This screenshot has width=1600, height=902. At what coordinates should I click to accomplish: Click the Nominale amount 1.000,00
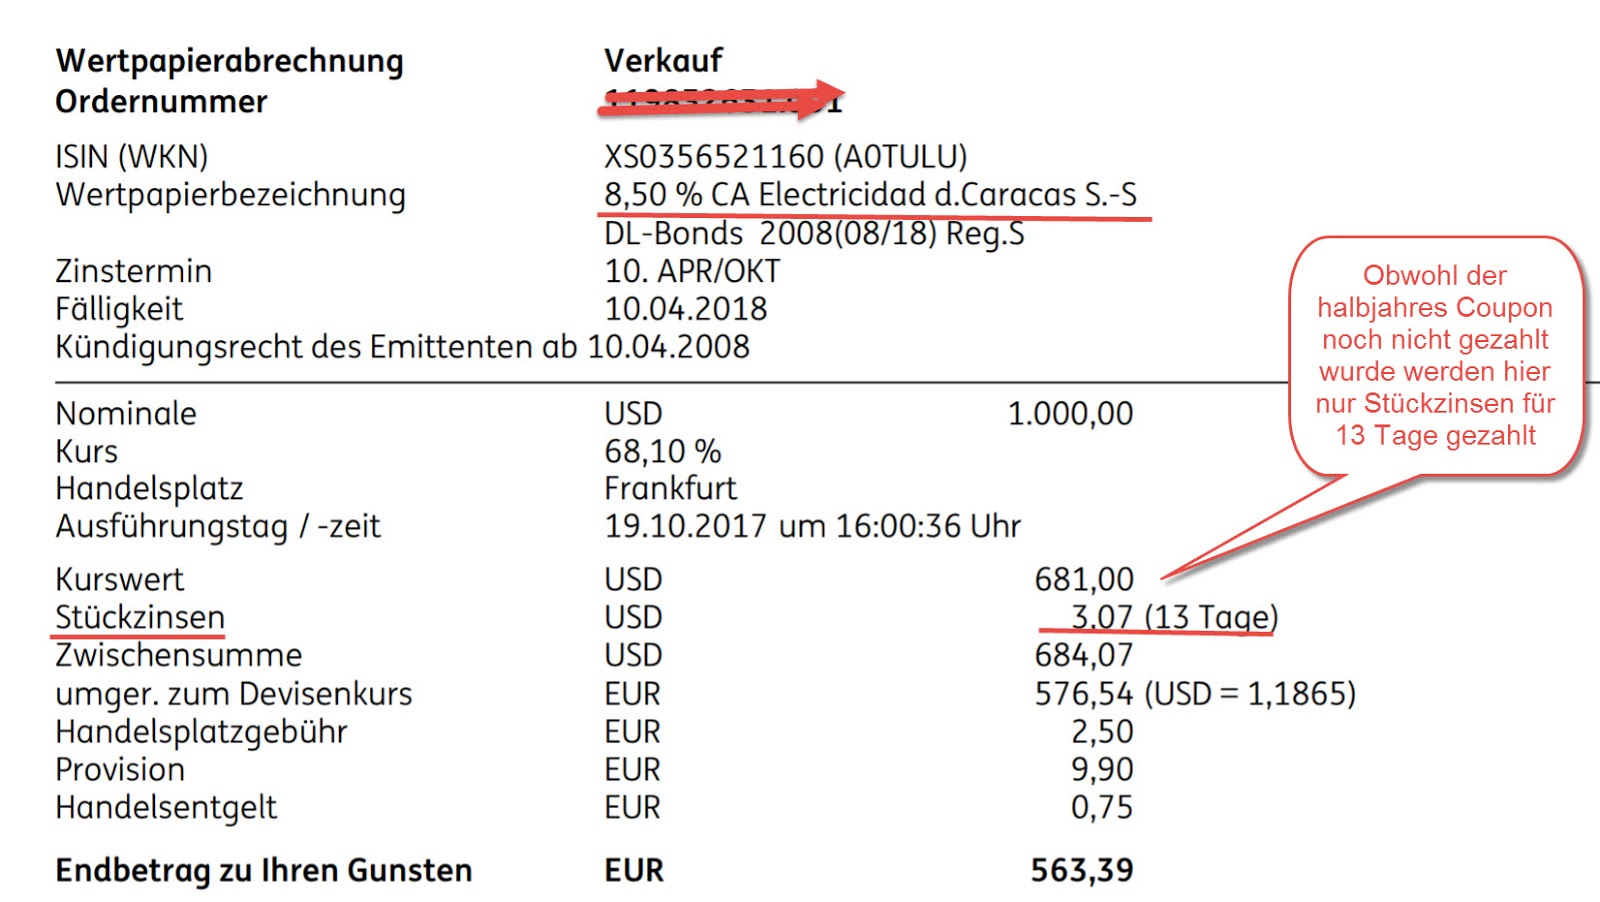pyautogui.click(x=1070, y=414)
